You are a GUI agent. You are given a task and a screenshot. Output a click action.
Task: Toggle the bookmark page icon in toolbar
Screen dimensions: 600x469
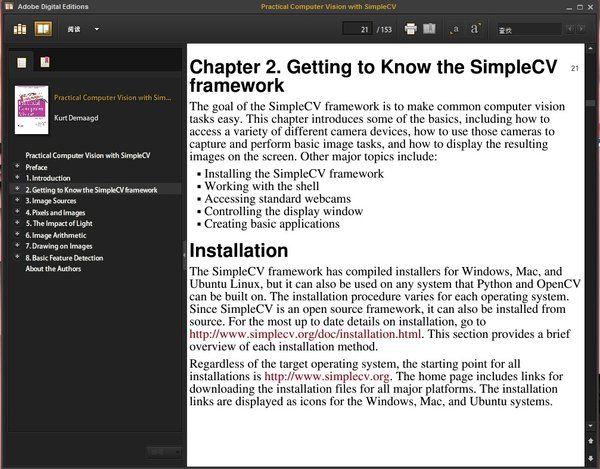429,29
